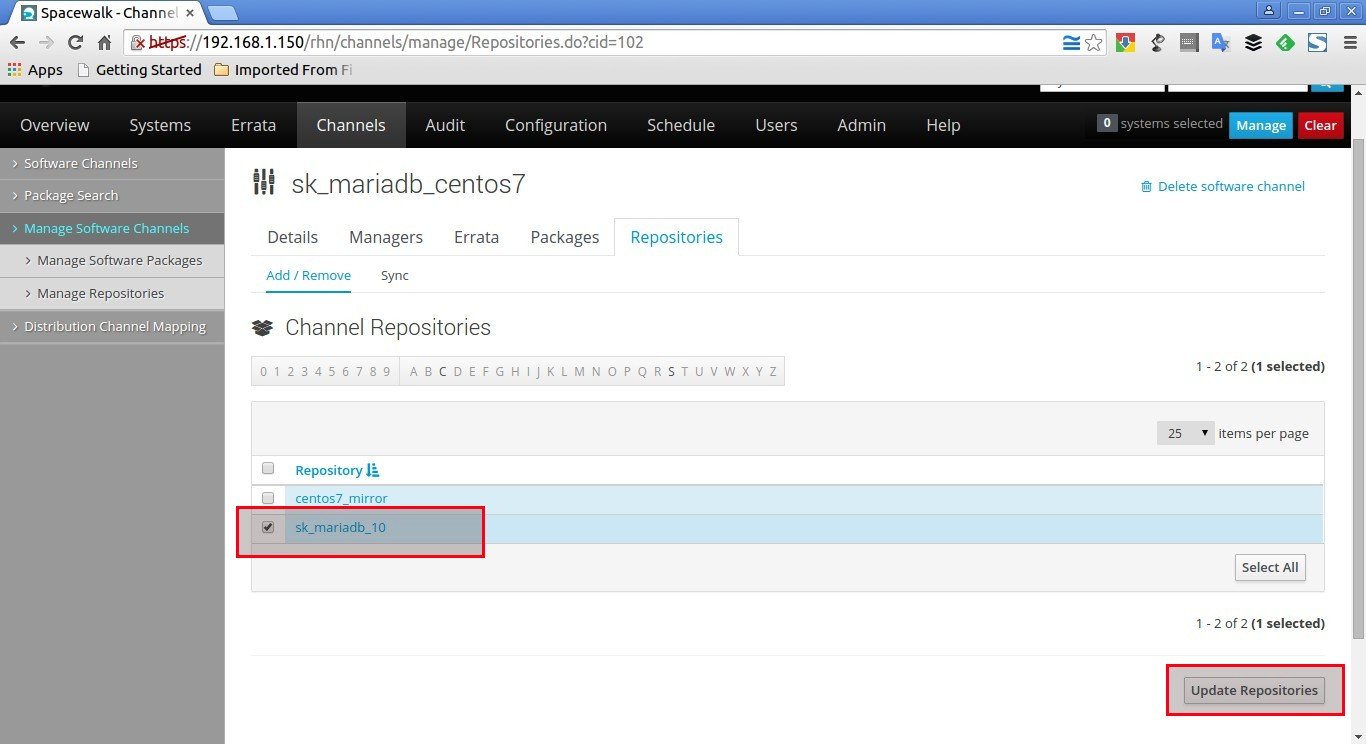The image size is (1366, 744).
Task: Open the Systems menu
Action: 160,125
